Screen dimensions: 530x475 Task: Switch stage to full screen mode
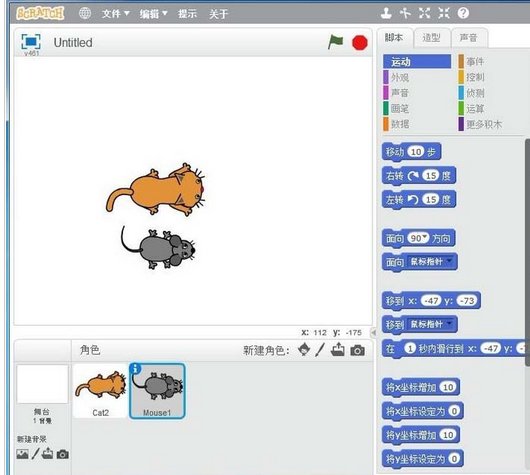click(x=31, y=42)
